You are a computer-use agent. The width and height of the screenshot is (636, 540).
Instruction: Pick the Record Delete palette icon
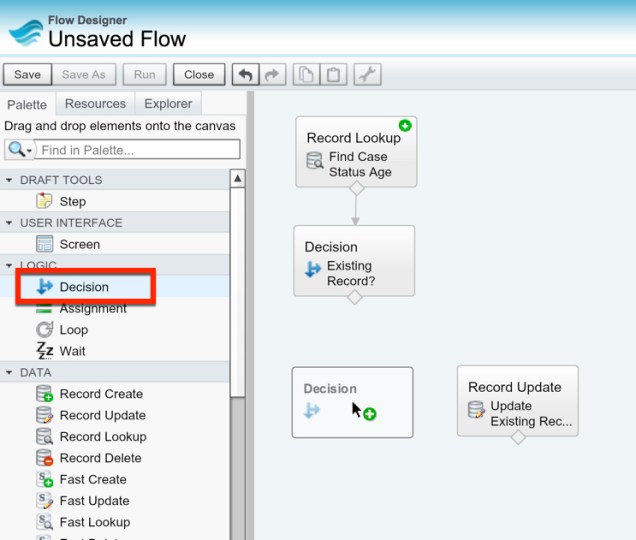tap(45, 458)
